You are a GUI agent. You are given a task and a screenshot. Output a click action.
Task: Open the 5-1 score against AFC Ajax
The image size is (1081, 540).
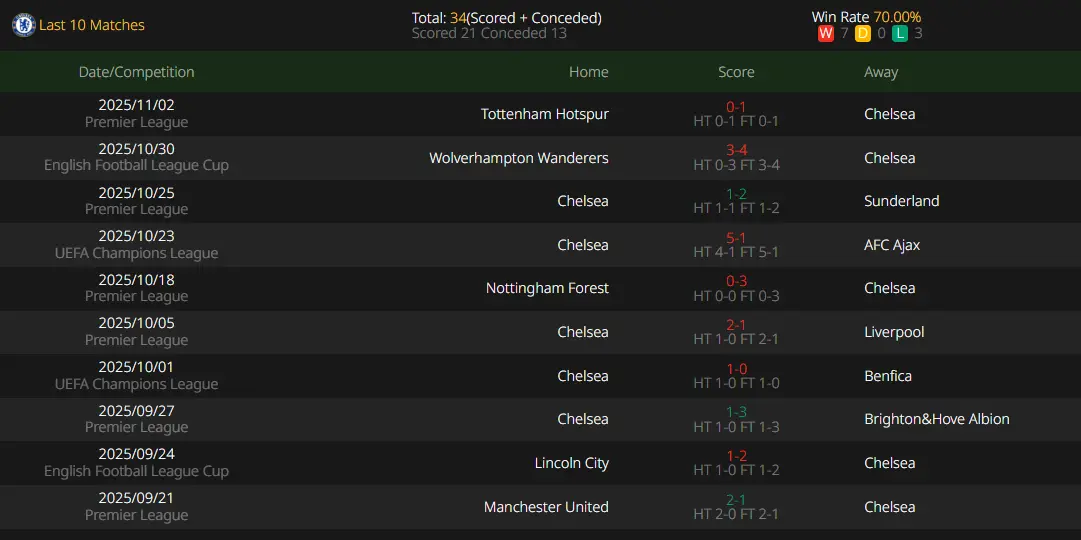736,238
